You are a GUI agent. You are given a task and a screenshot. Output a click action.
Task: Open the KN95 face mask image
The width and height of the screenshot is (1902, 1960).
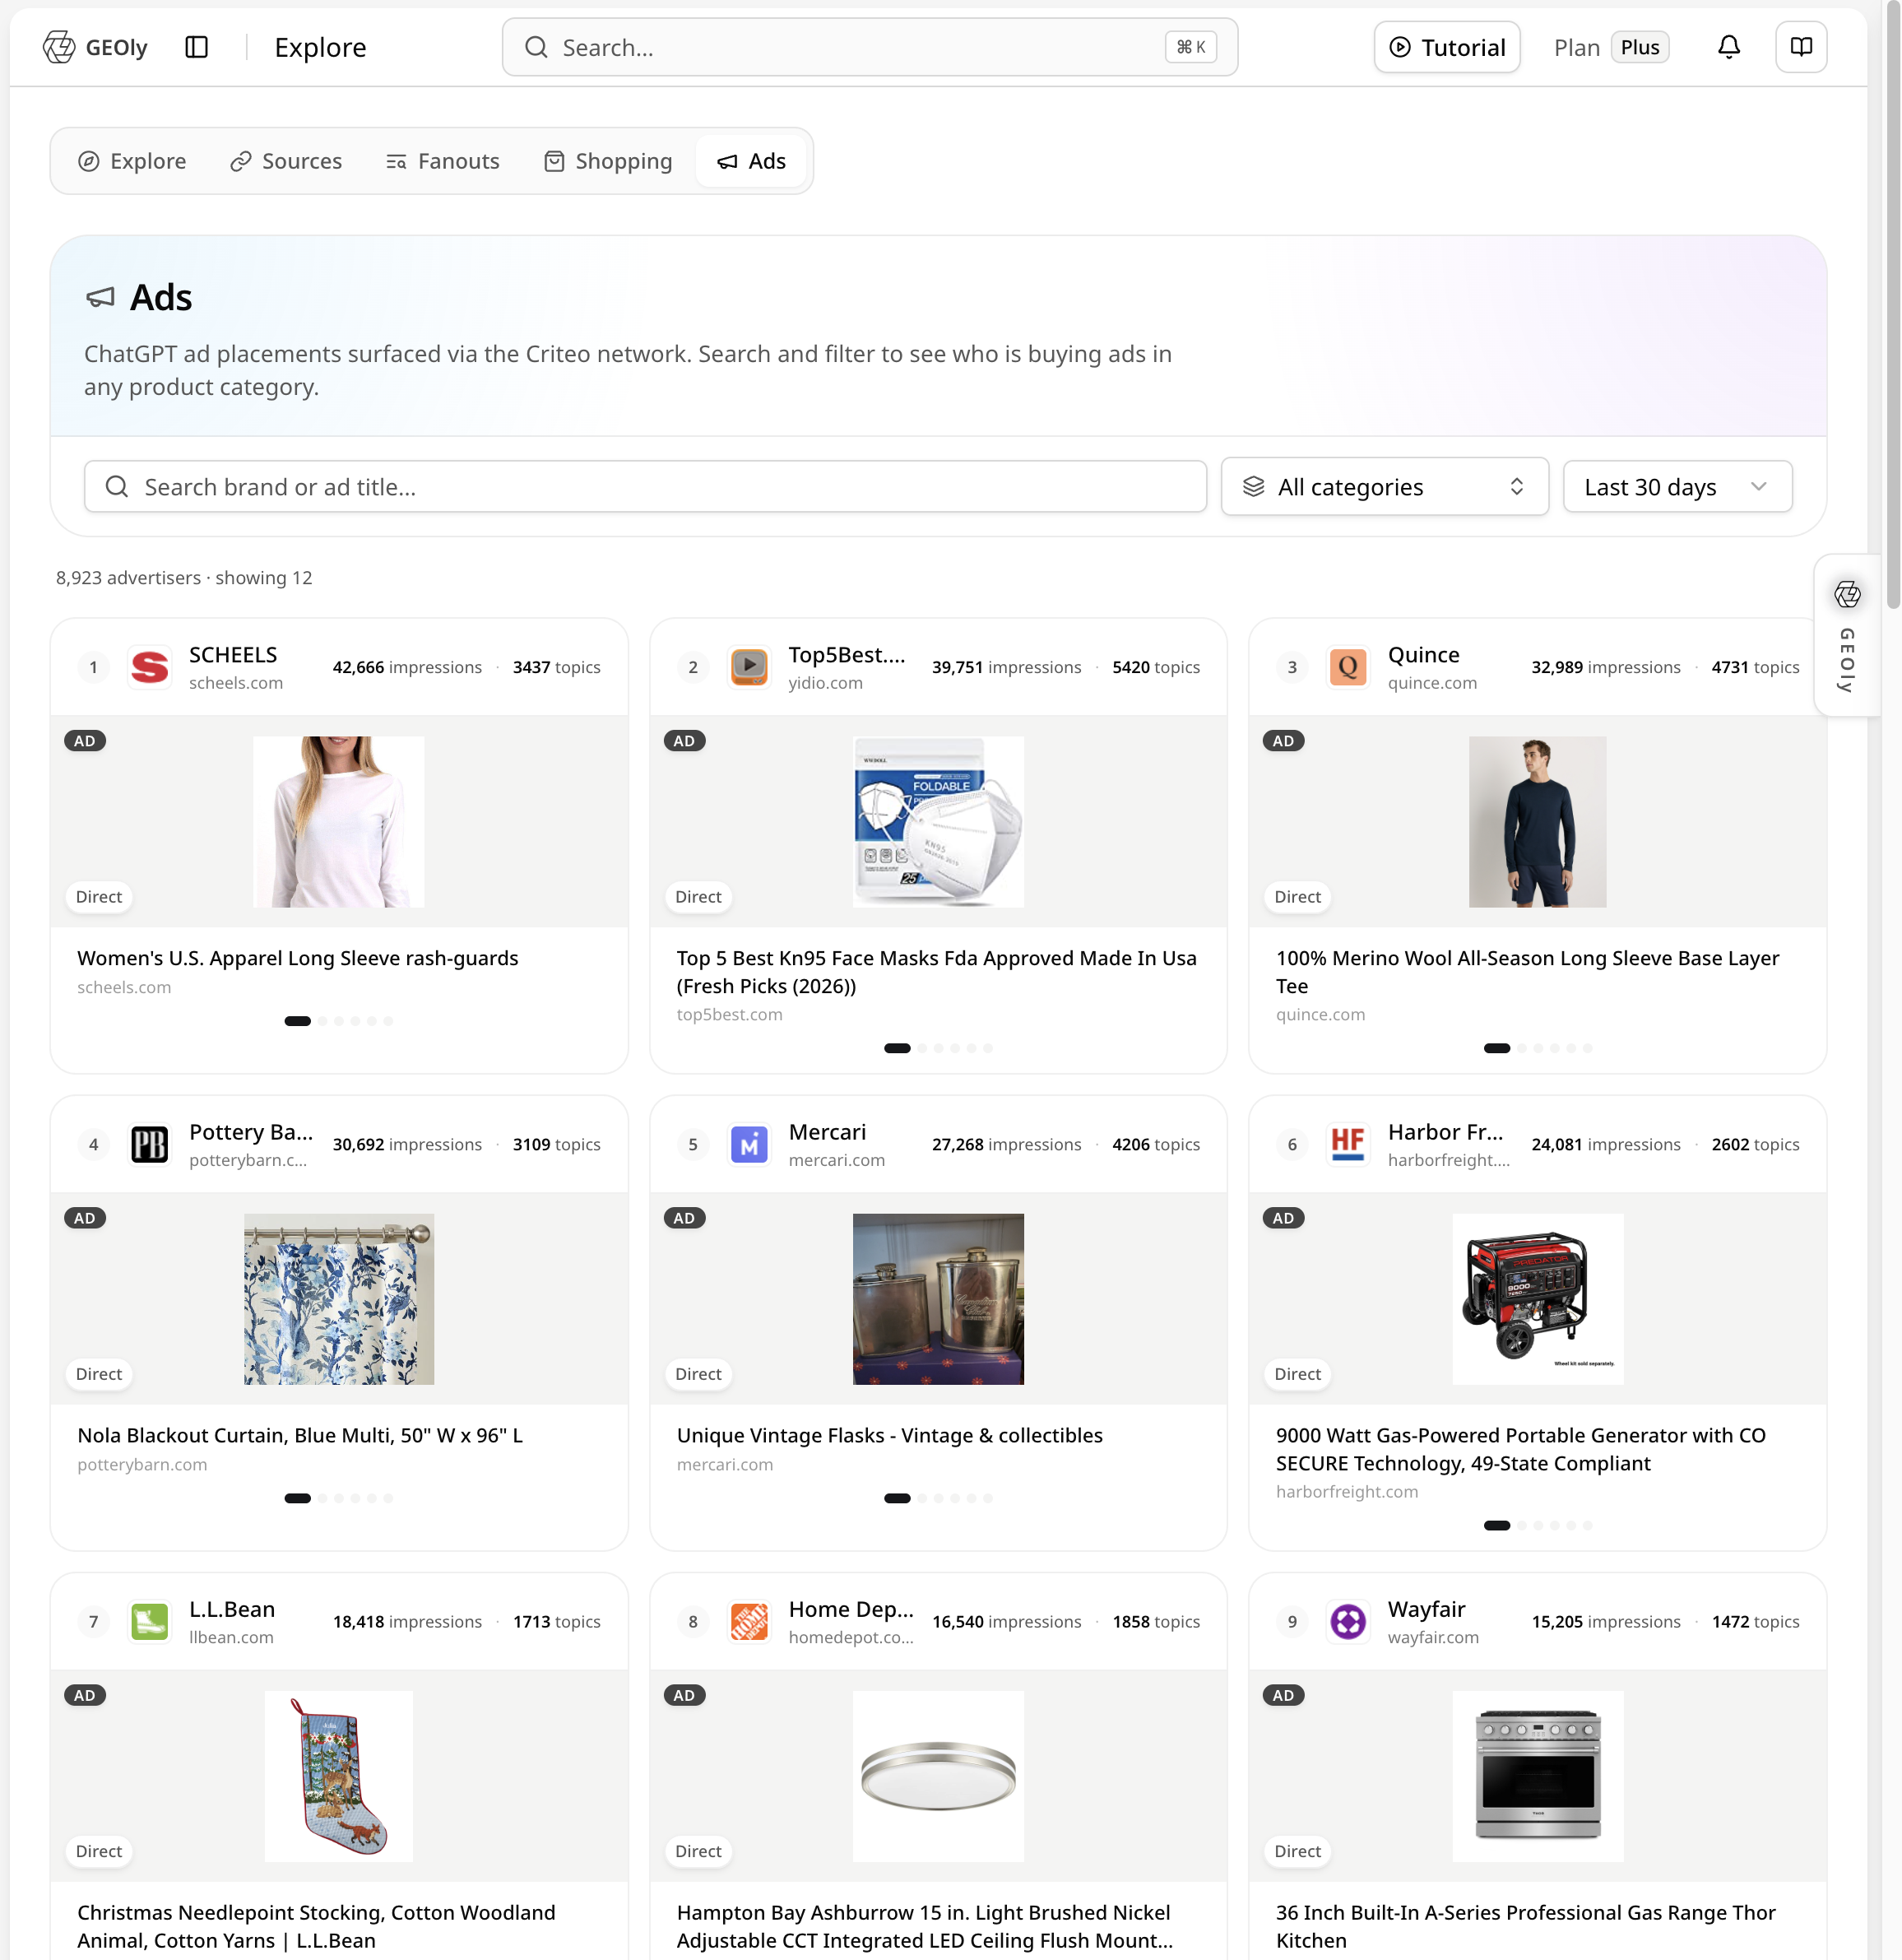[938, 822]
